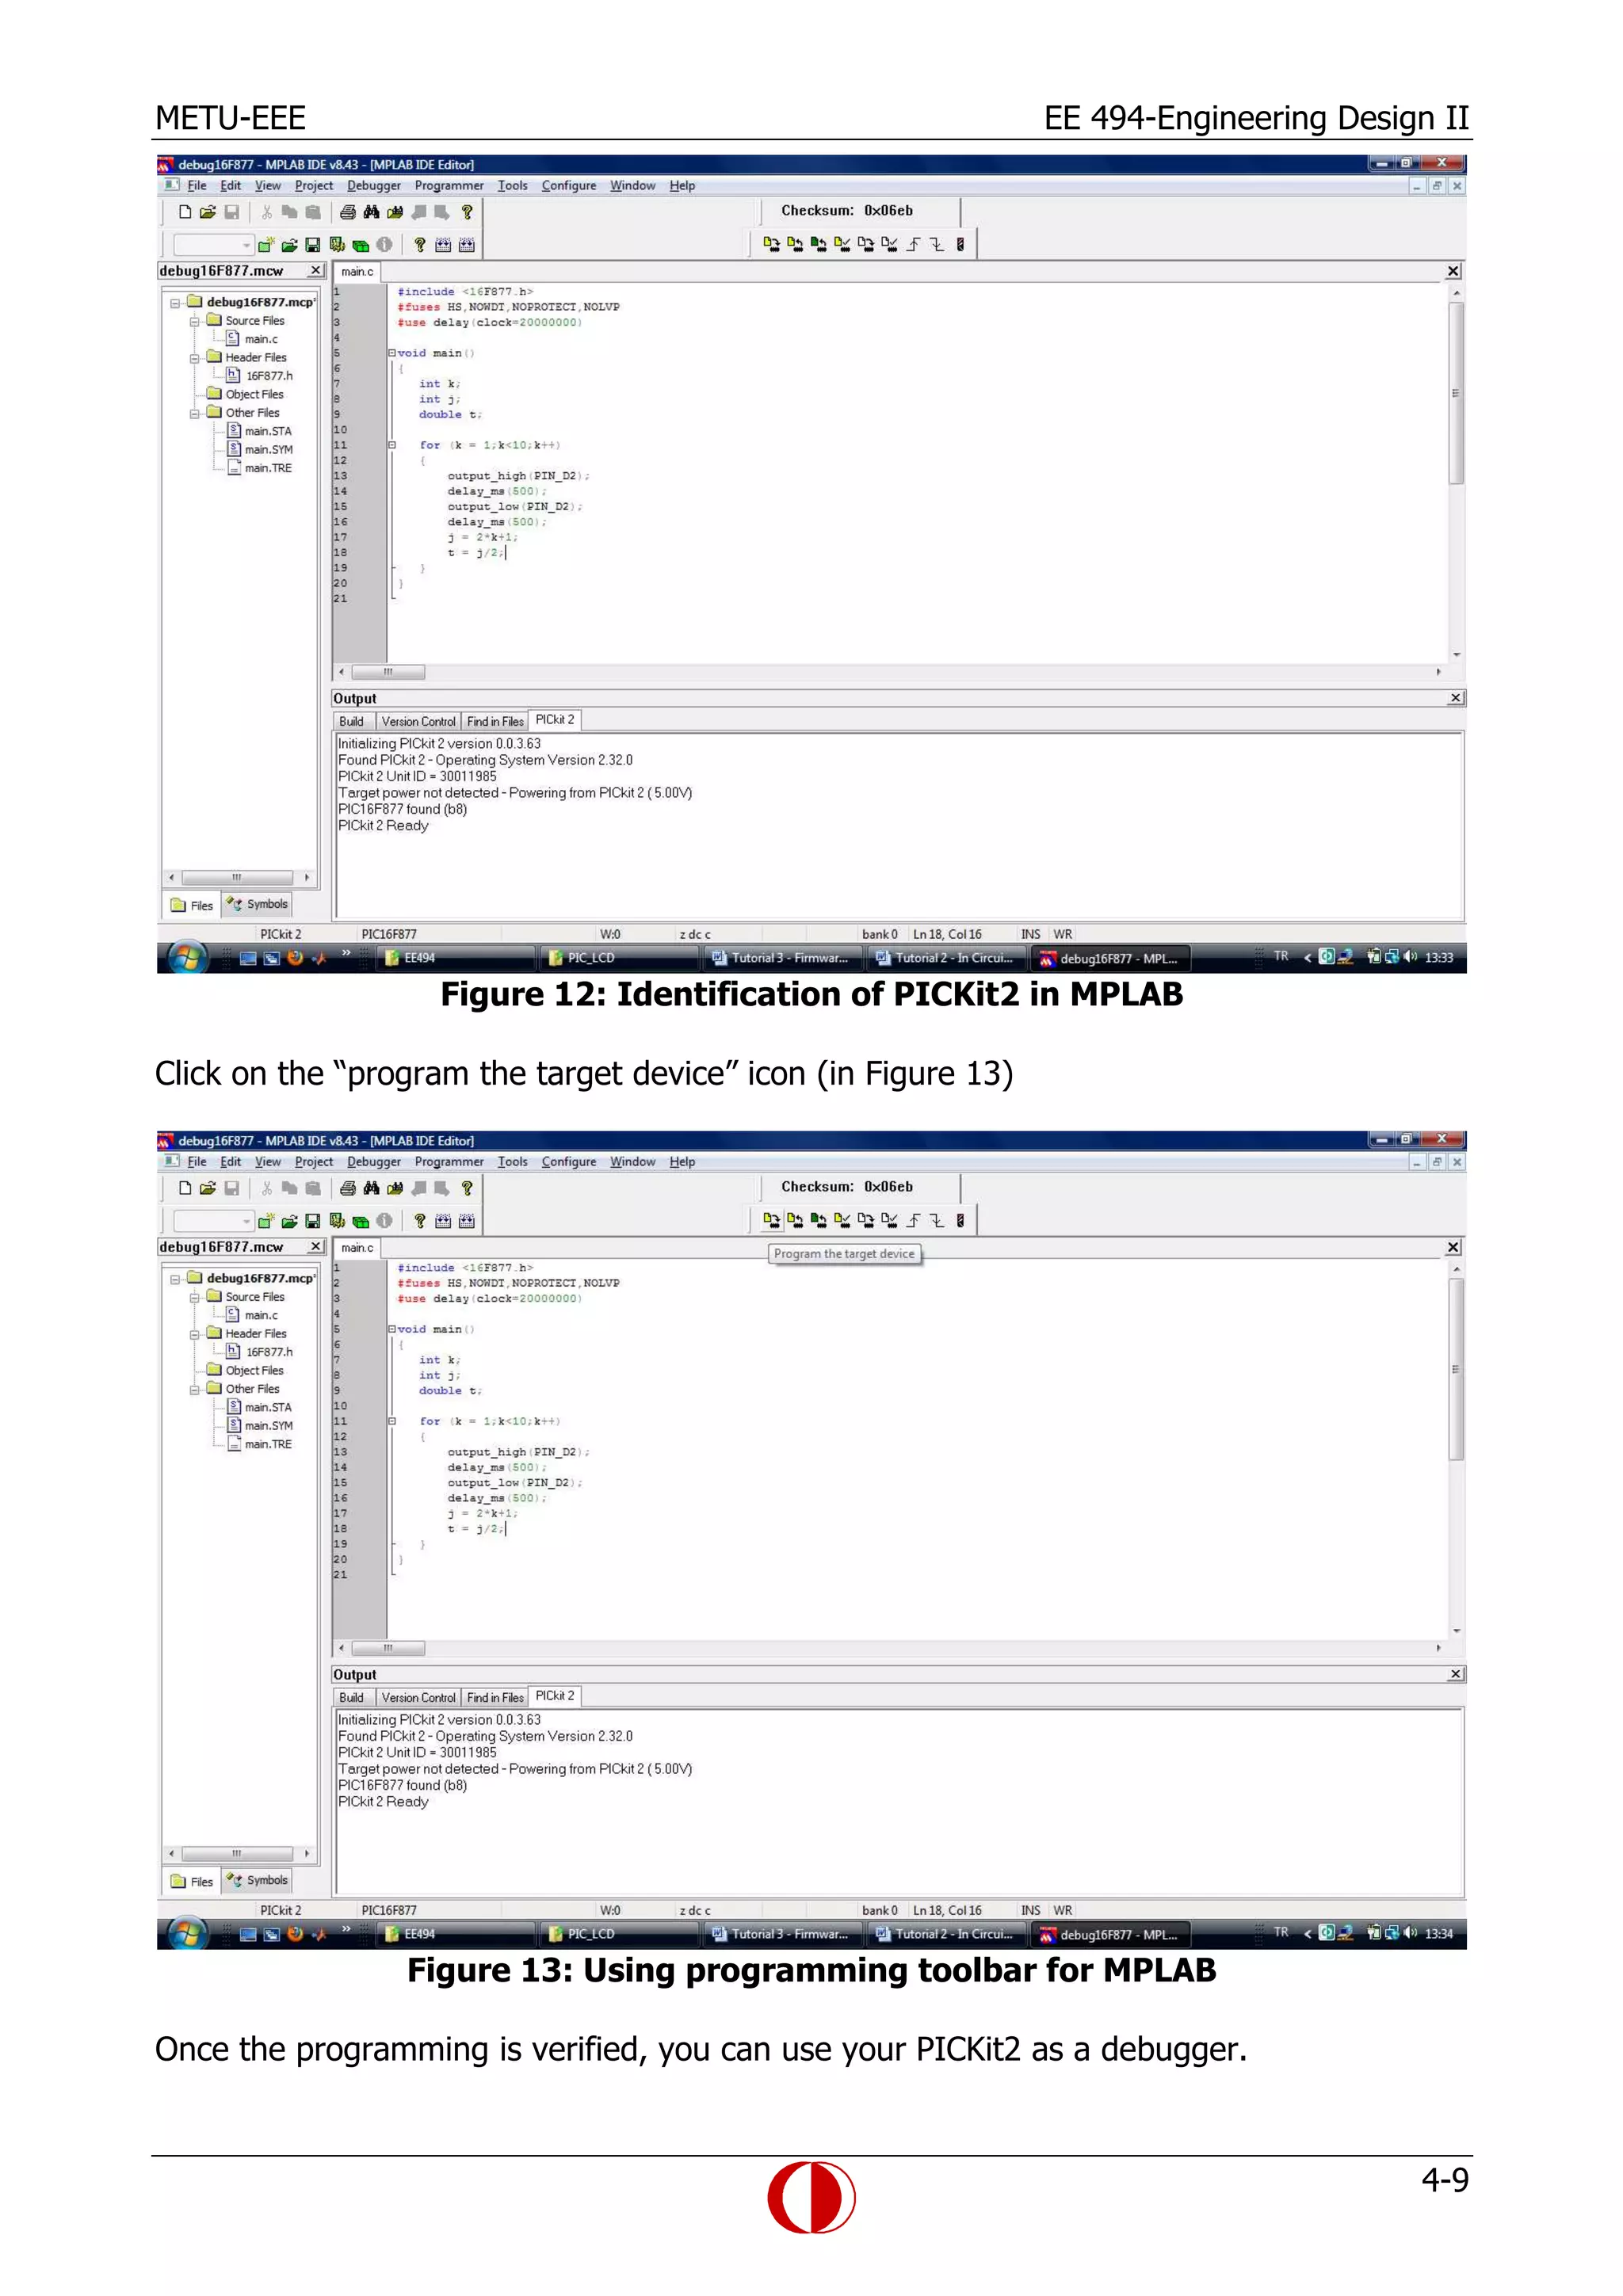Click Program target device icon in Figure 12 window
The height and width of the screenshot is (2296, 1623).
pyautogui.click(x=771, y=244)
